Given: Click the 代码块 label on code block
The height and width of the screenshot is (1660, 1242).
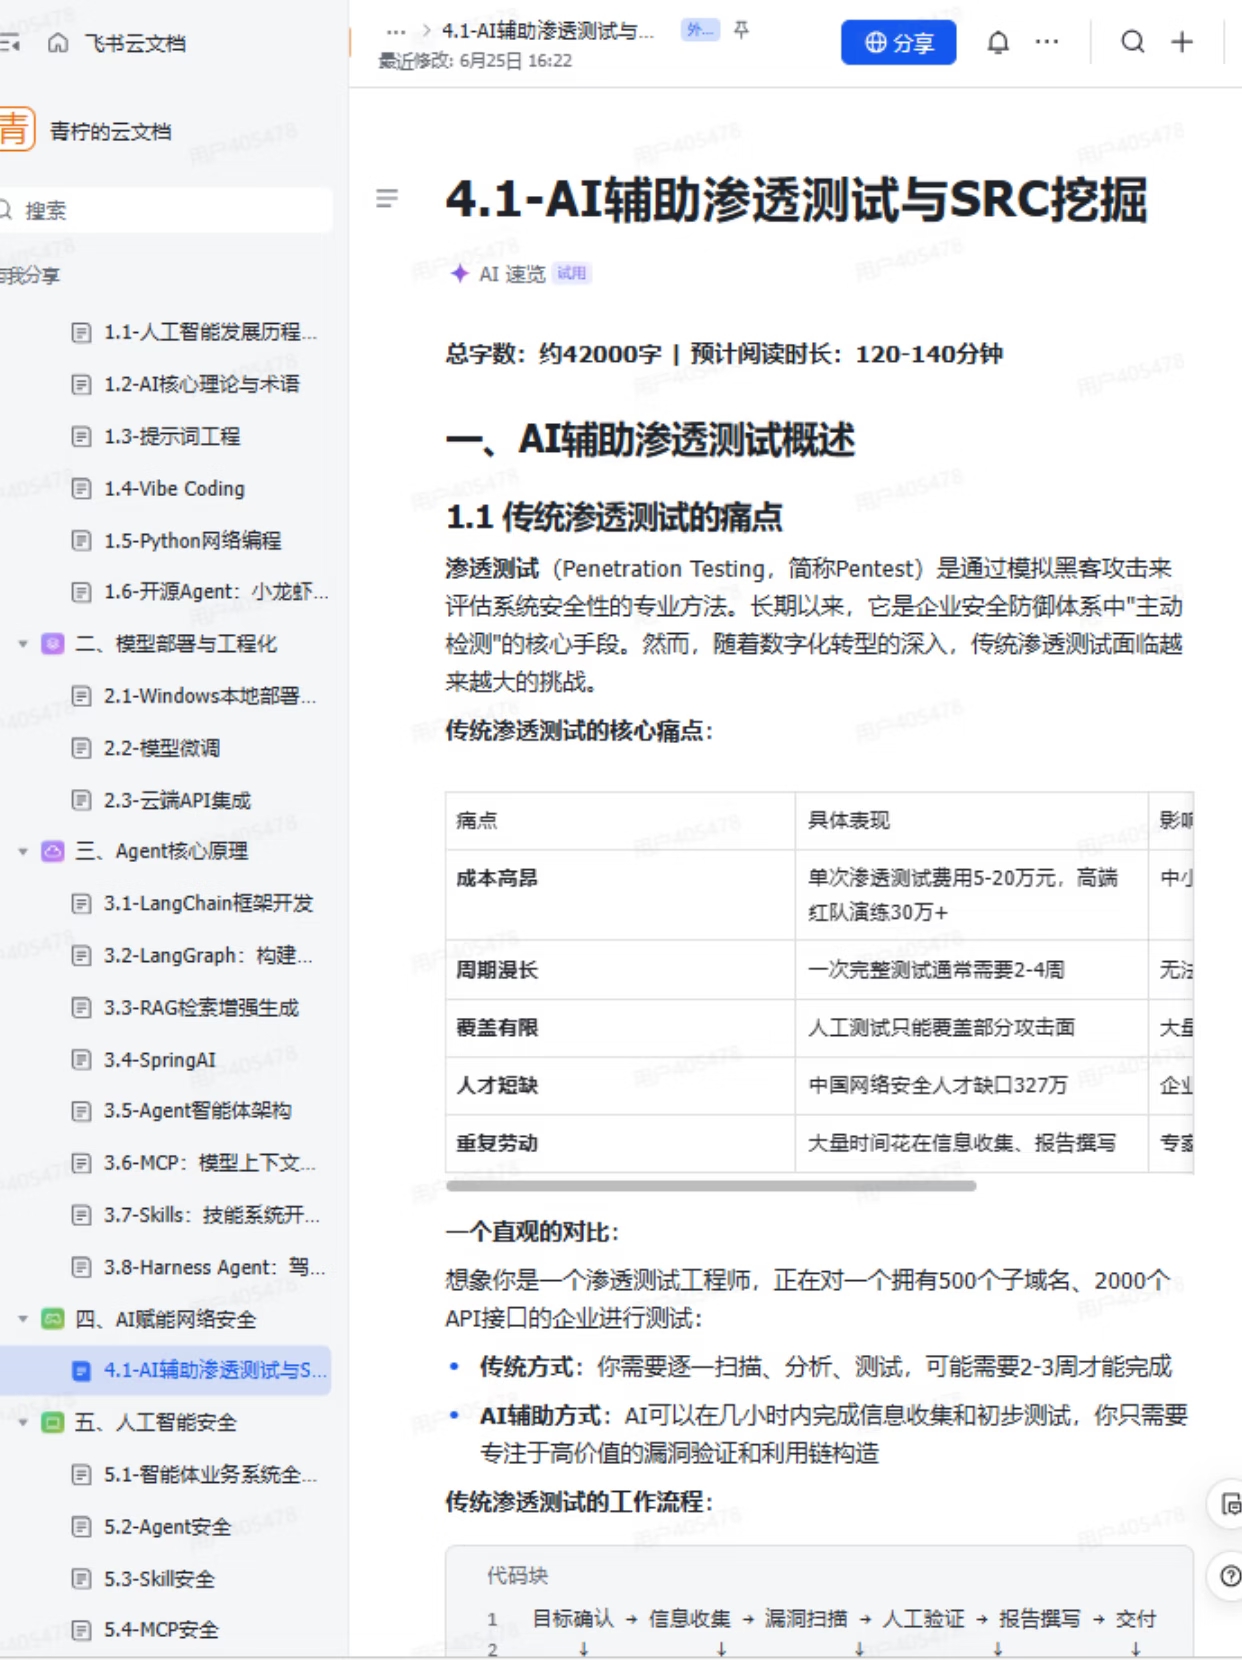Looking at the screenshot, I should click(x=517, y=1576).
